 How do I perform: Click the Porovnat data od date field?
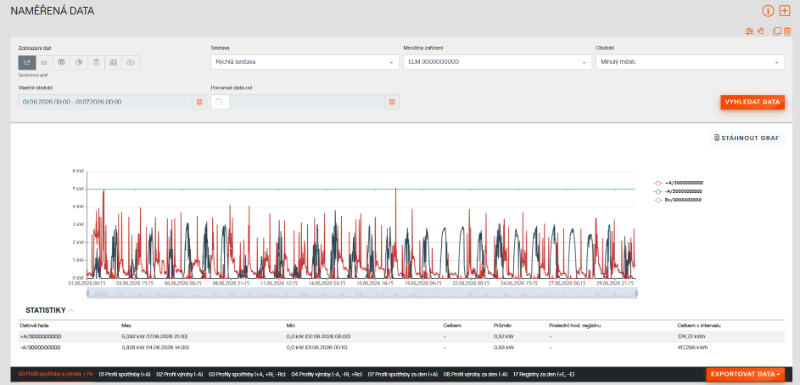coord(307,102)
